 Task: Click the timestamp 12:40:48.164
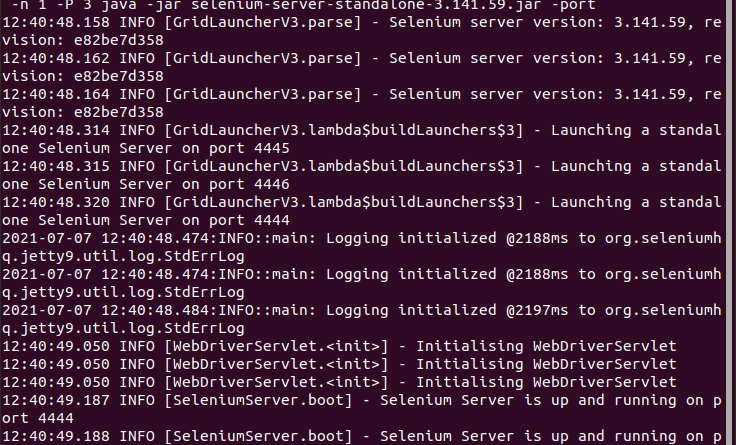coord(56,94)
